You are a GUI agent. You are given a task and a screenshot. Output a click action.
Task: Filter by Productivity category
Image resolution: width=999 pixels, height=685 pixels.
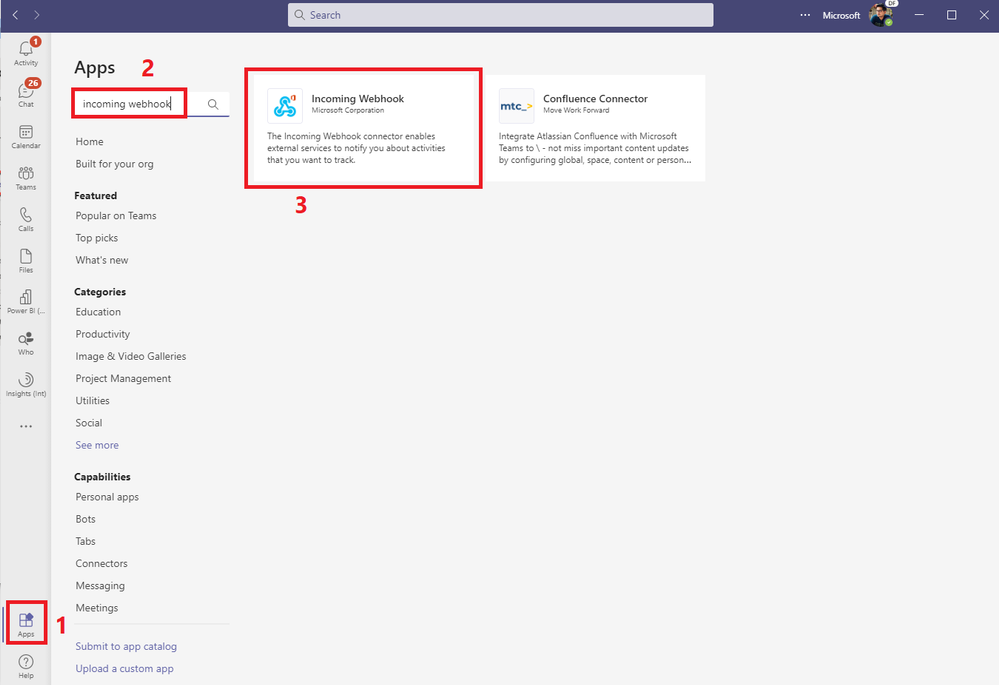(x=103, y=334)
